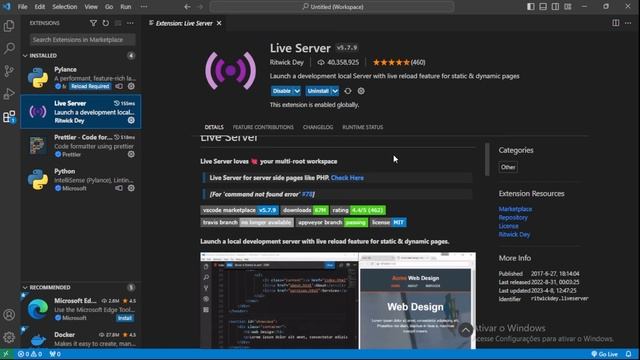Open the Selection menu
The image size is (640, 360).
[64, 7]
